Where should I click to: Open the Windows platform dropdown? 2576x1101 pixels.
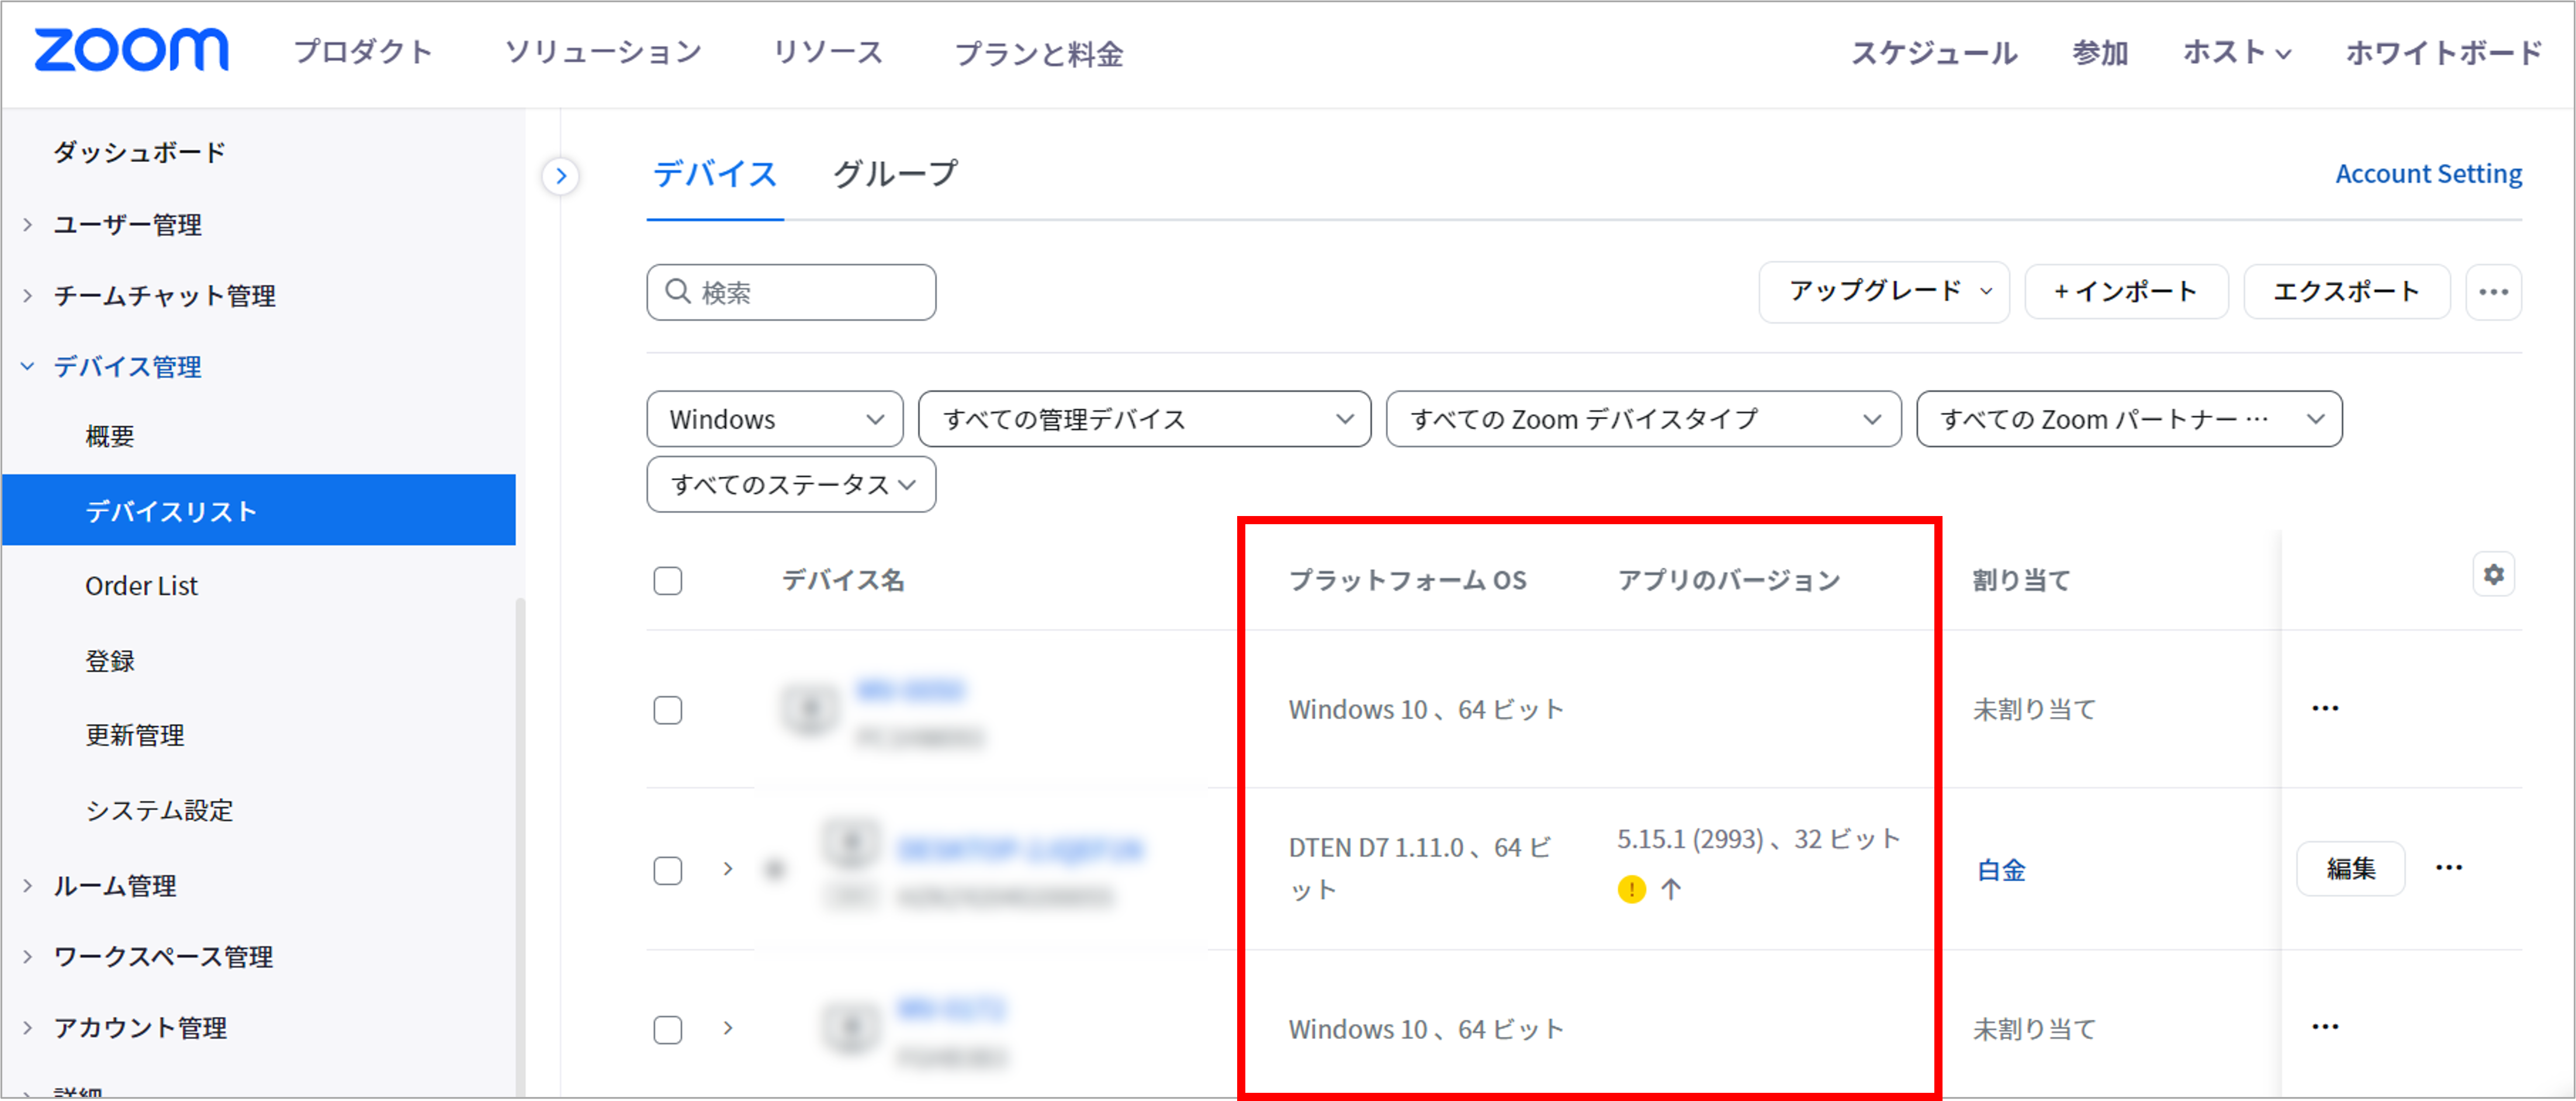pos(775,419)
